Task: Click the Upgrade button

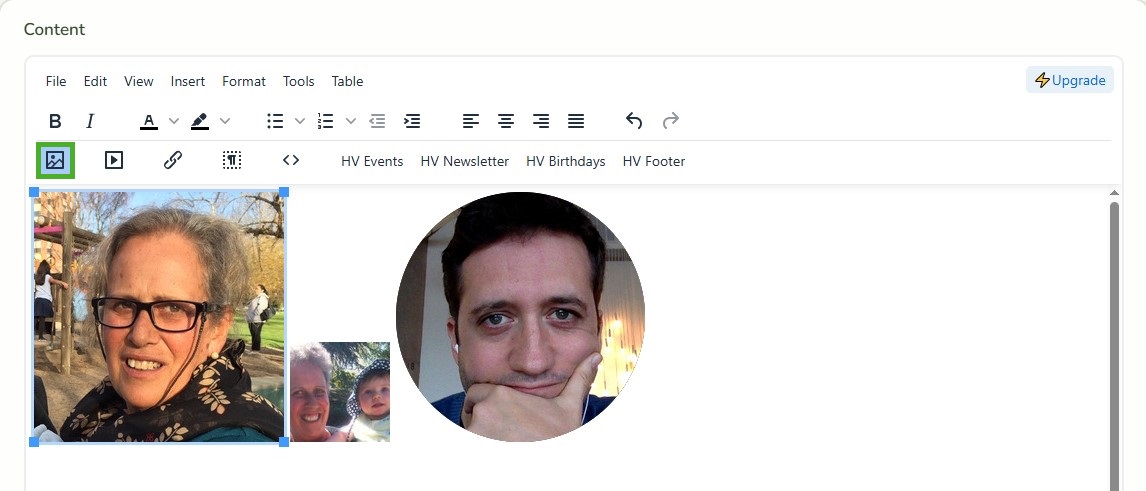Action: coord(1070,80)
